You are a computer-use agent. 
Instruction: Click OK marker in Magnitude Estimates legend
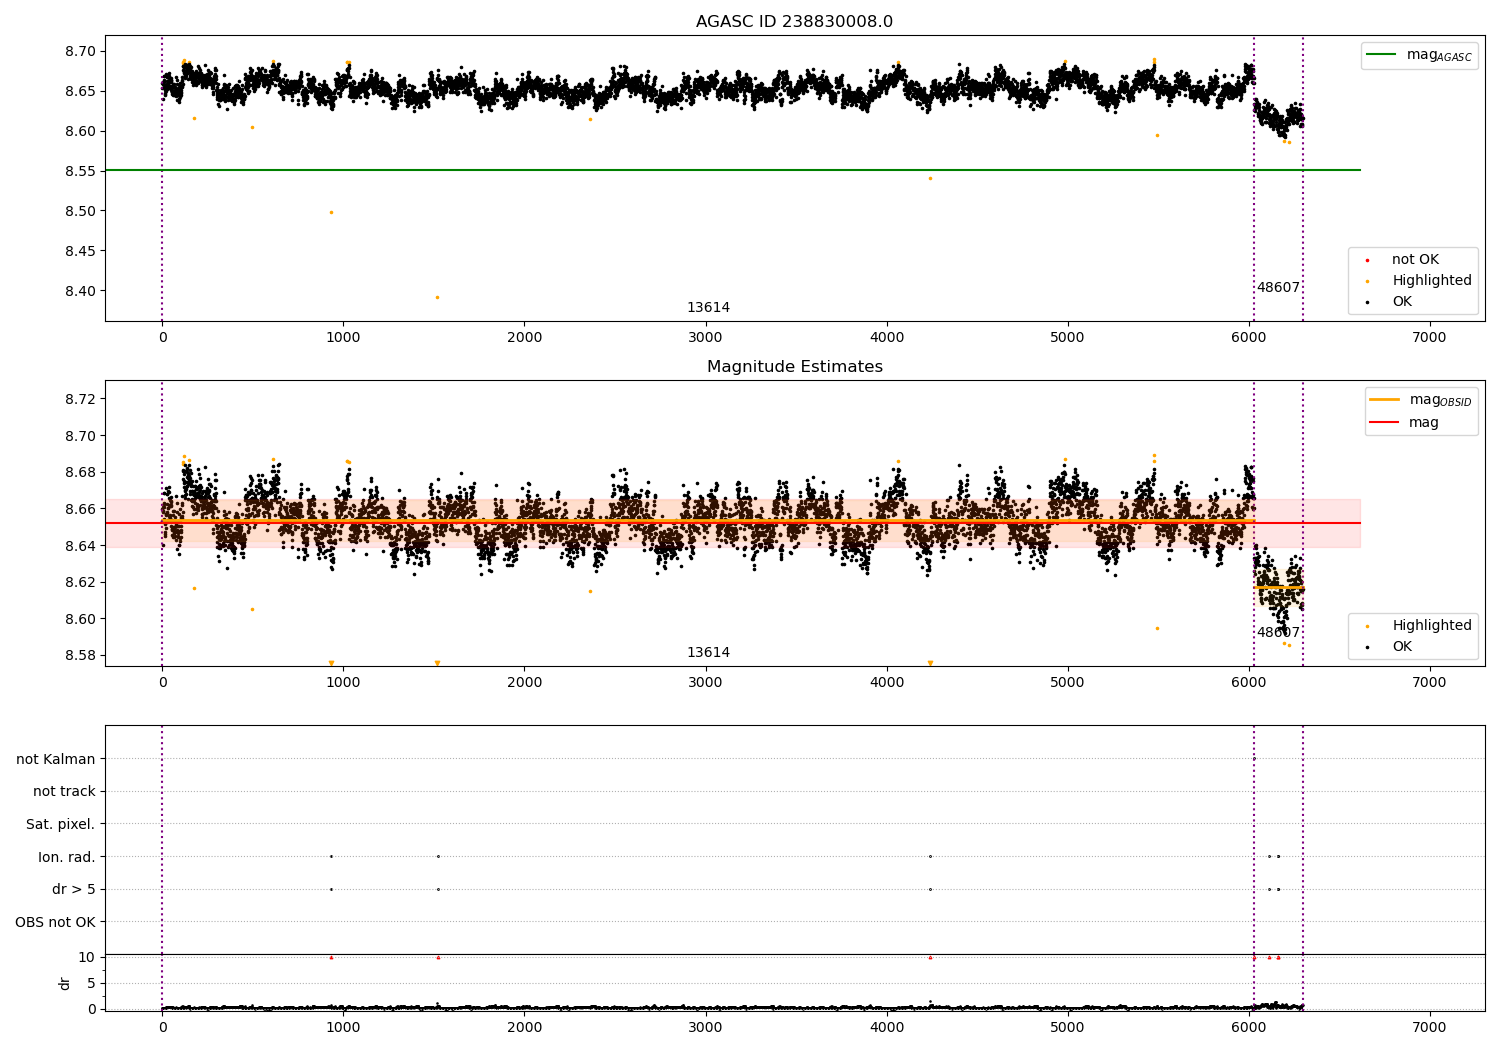(1367, 647)
